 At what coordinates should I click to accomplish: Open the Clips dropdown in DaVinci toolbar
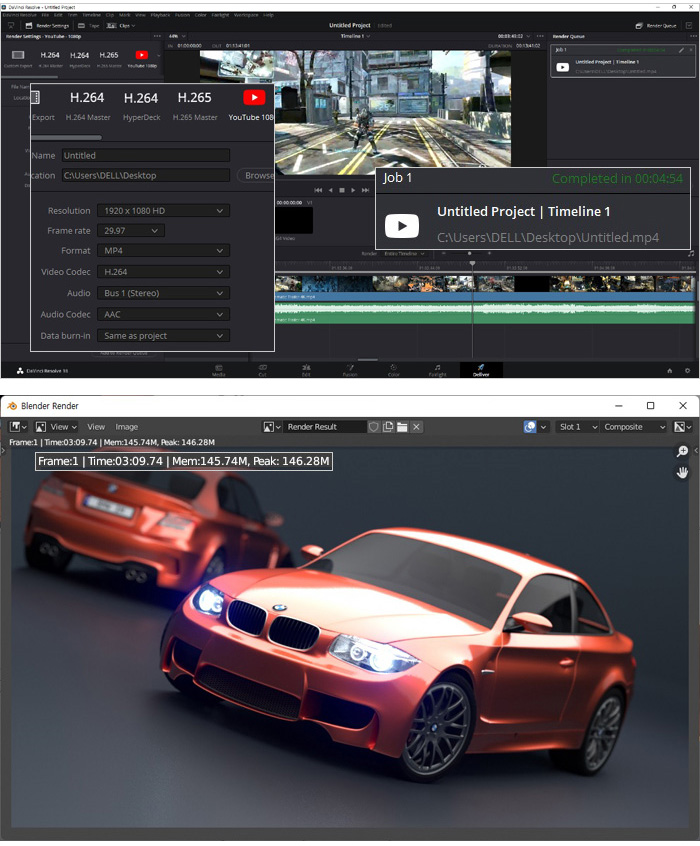pyautogui.click(x=121, y=25)
